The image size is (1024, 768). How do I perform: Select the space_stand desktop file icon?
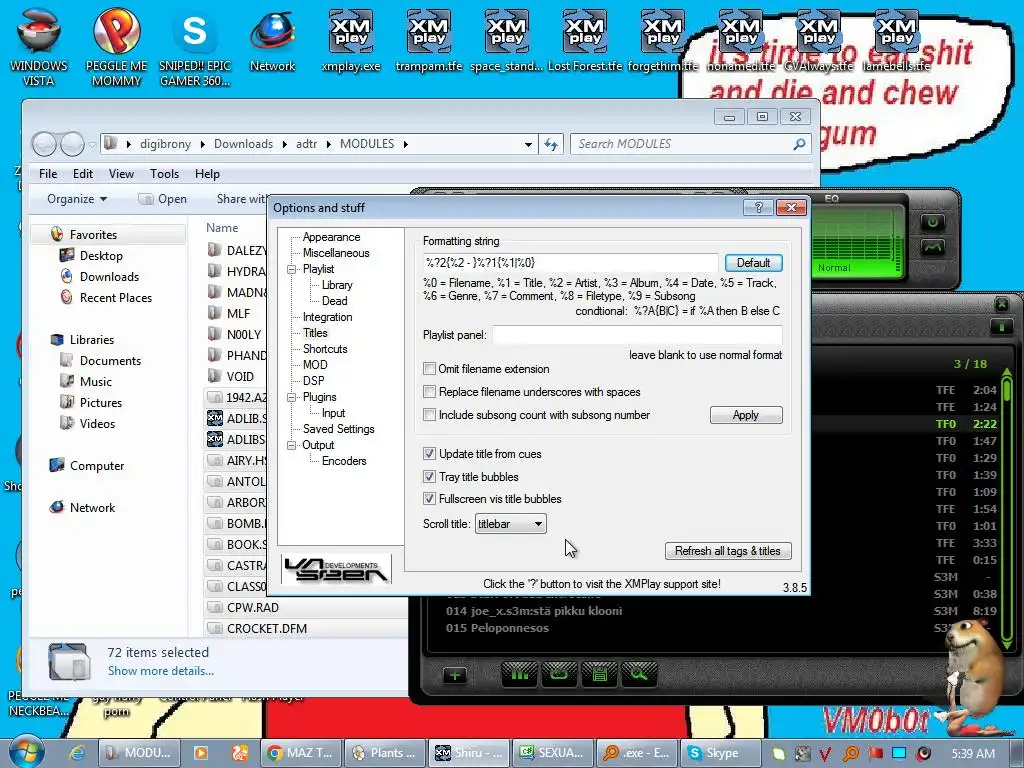507,40
